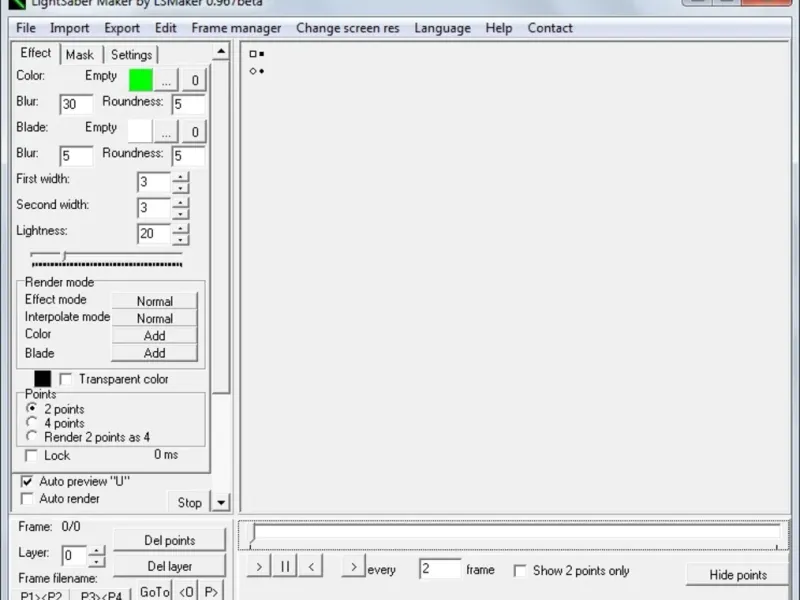Open the Contact menu
Screen dimensions: 800x600
[x=549, y=28]
